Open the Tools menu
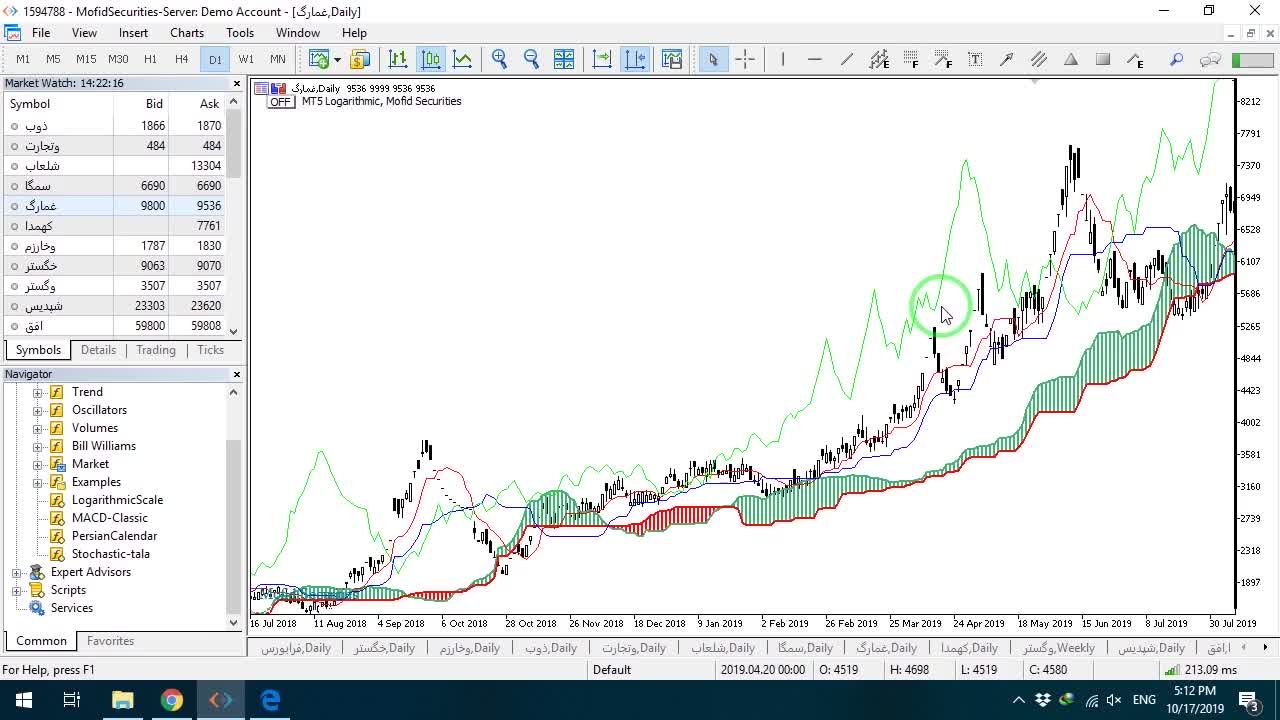Screen dimensions: 1280x720 (x=240, y=32)
